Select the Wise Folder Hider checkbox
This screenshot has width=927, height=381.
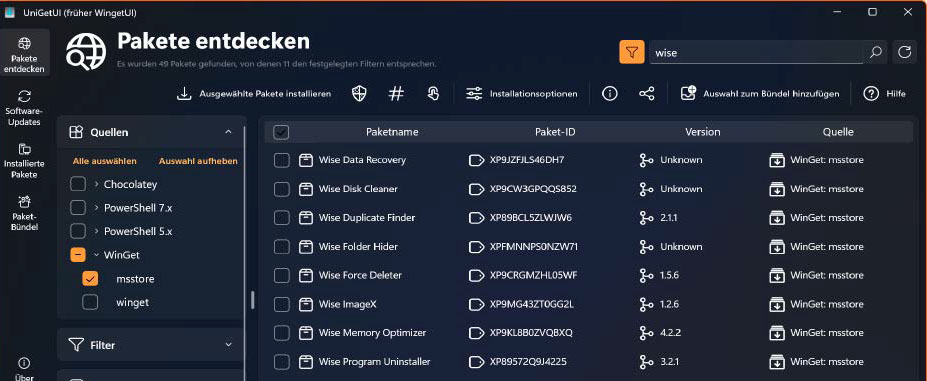[x=281, y=247]
